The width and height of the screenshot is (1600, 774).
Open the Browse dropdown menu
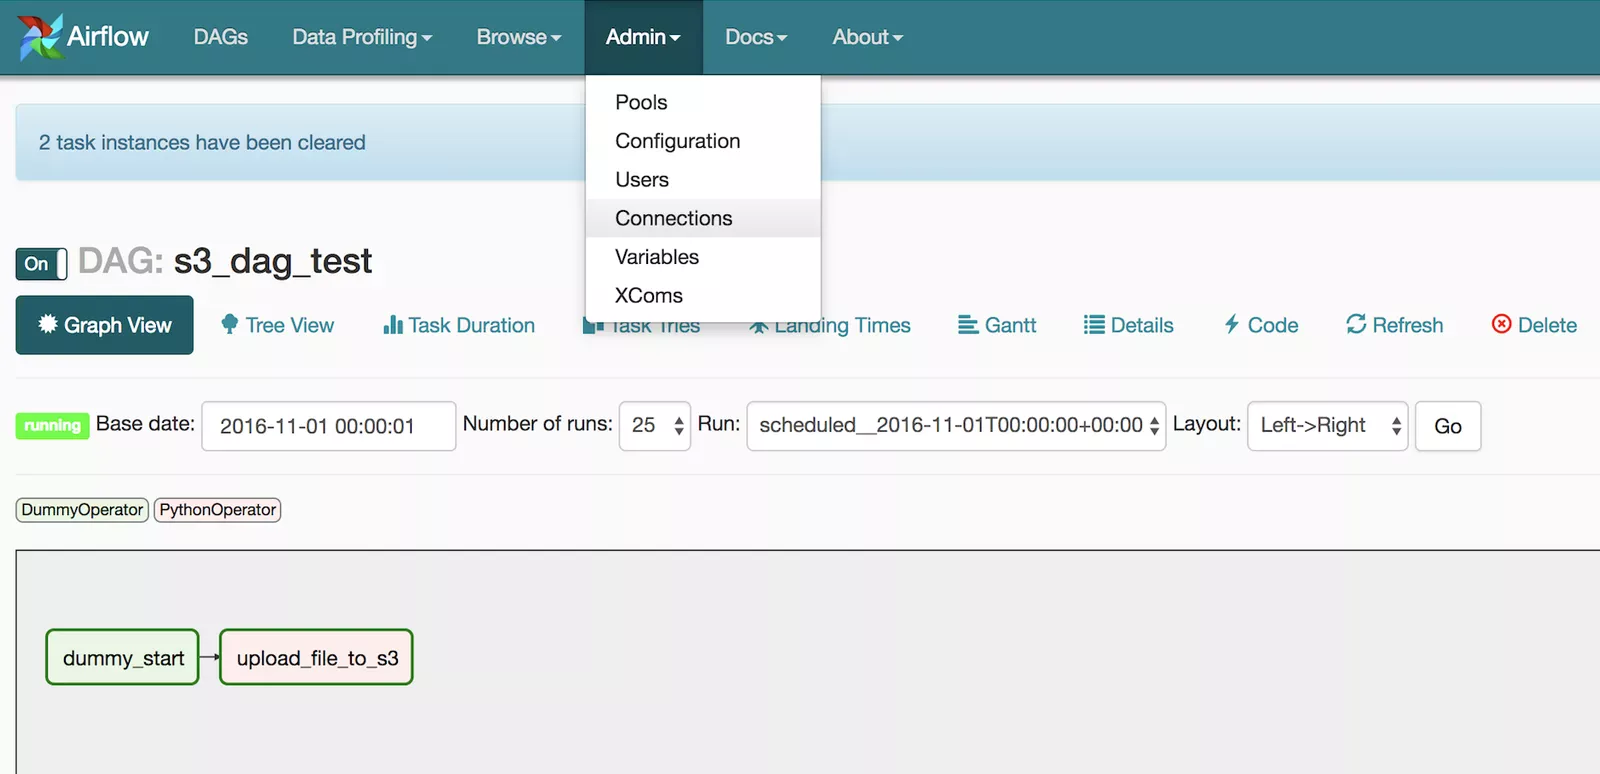coord(518,37)
